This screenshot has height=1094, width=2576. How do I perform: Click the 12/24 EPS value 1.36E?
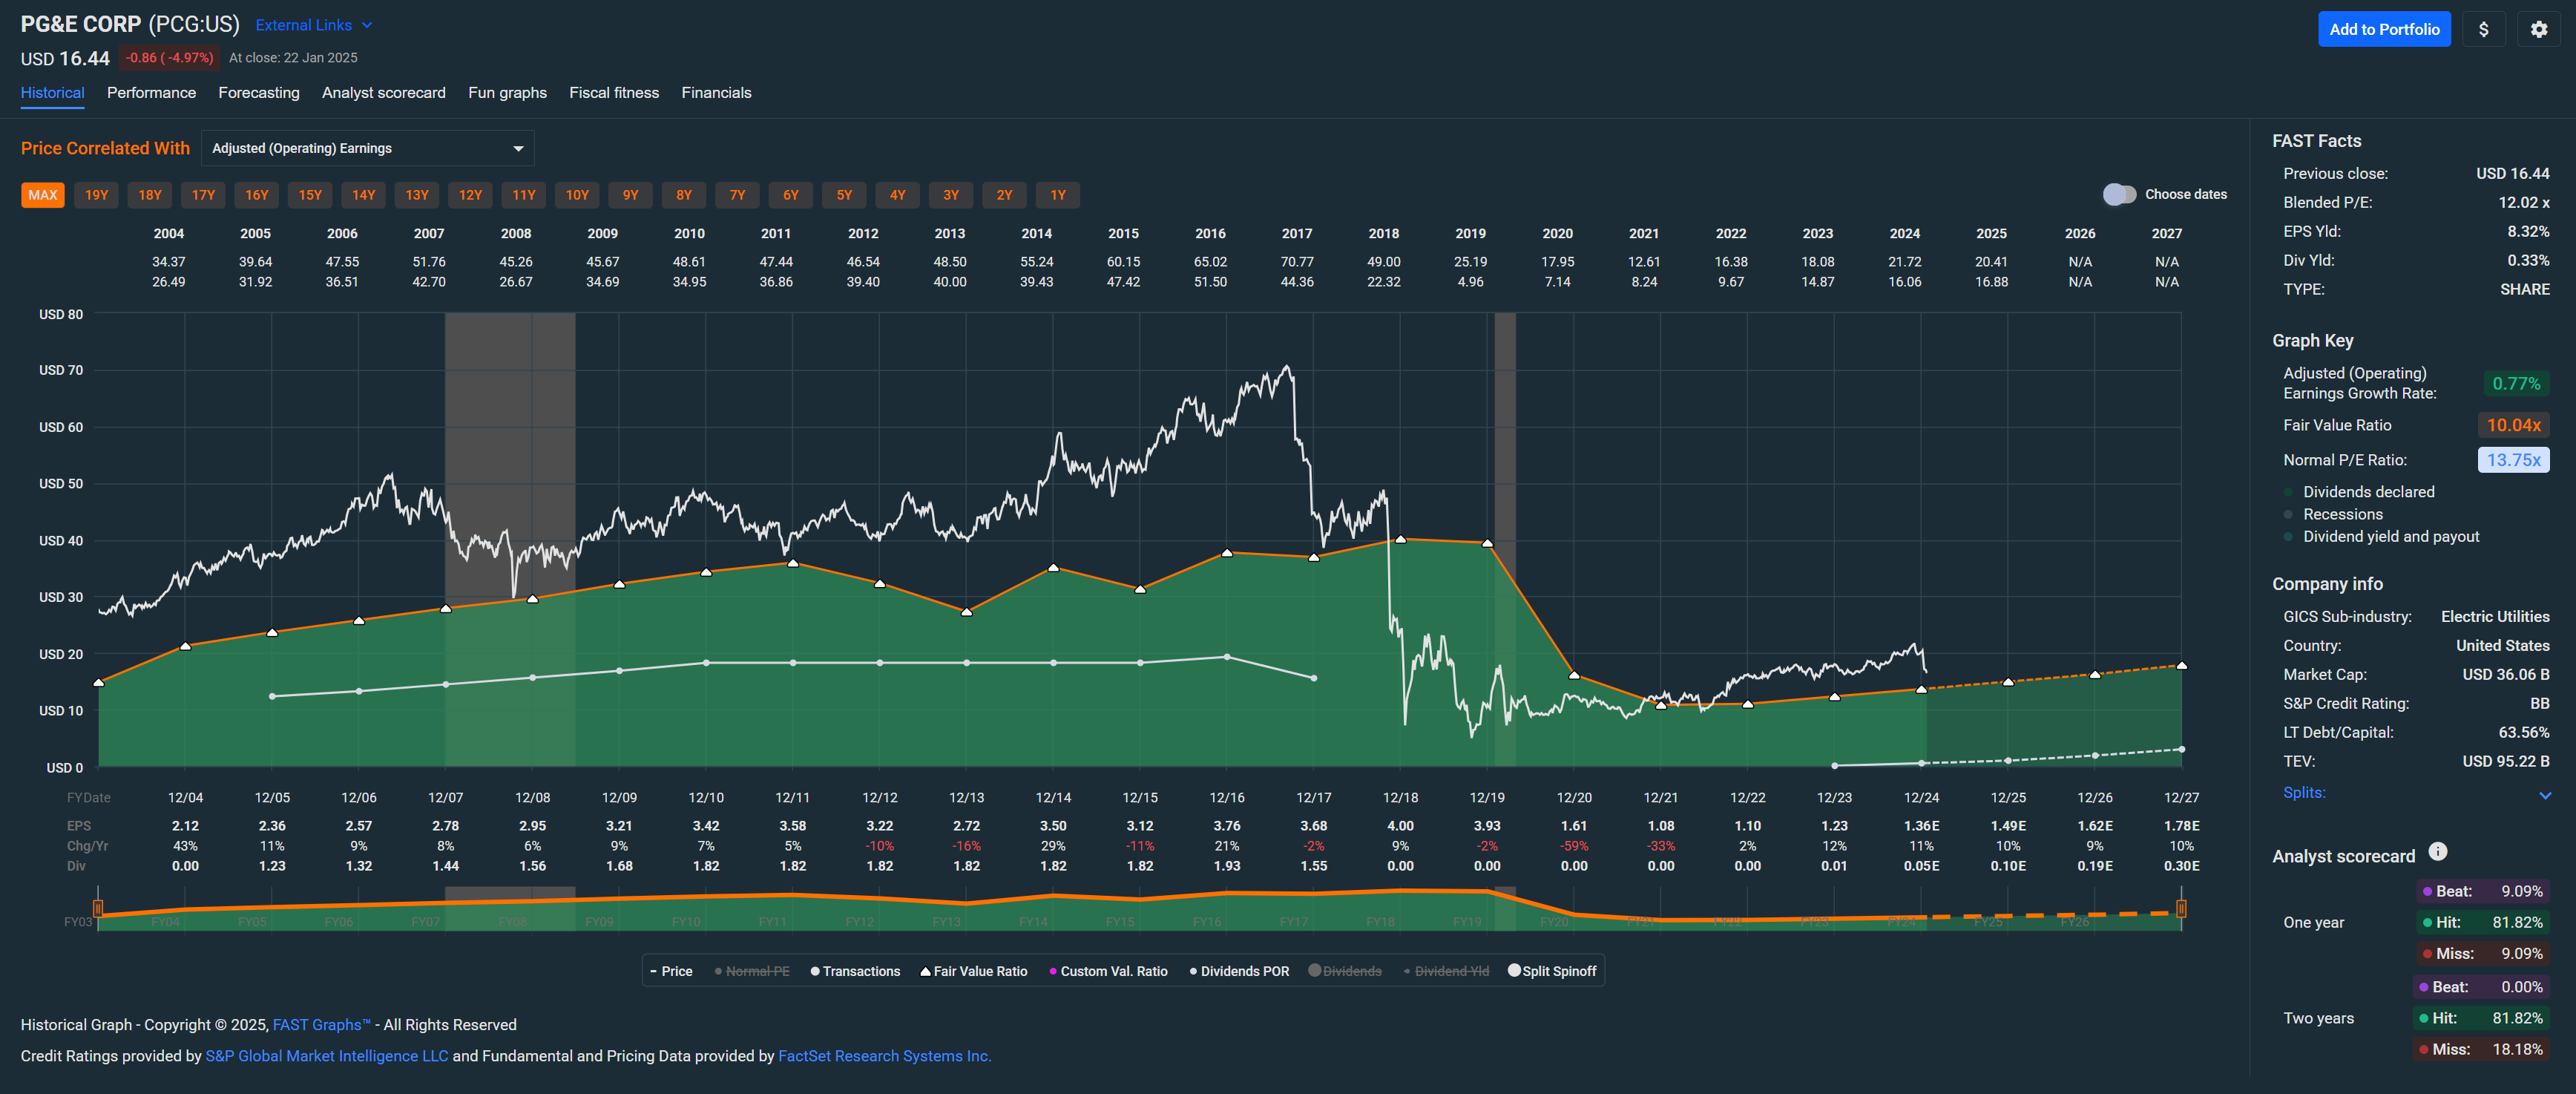[x=1921, y=826]
